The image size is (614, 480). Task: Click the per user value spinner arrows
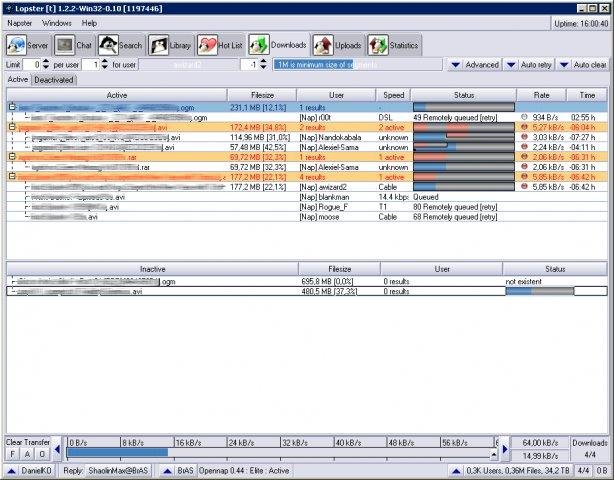coord(105,64)
